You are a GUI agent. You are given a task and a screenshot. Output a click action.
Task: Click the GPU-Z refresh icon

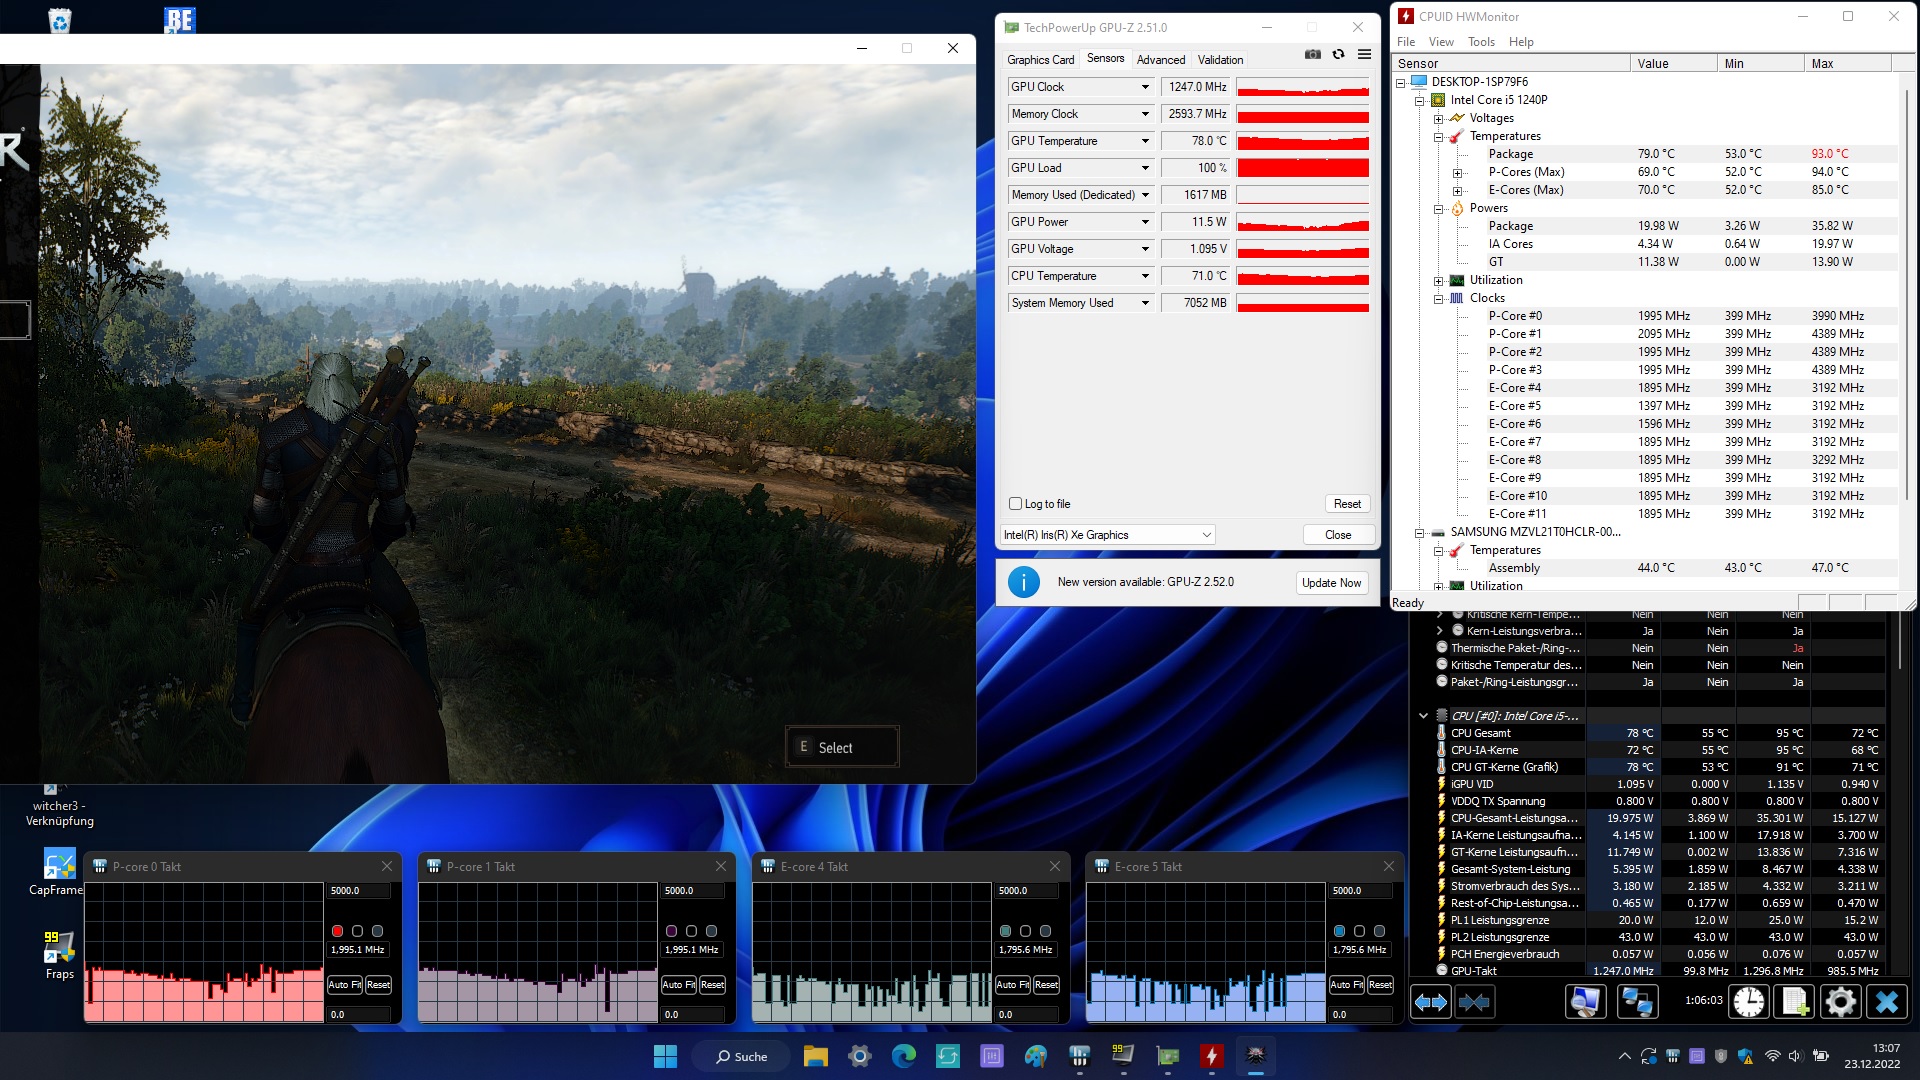pos(1338,54)
